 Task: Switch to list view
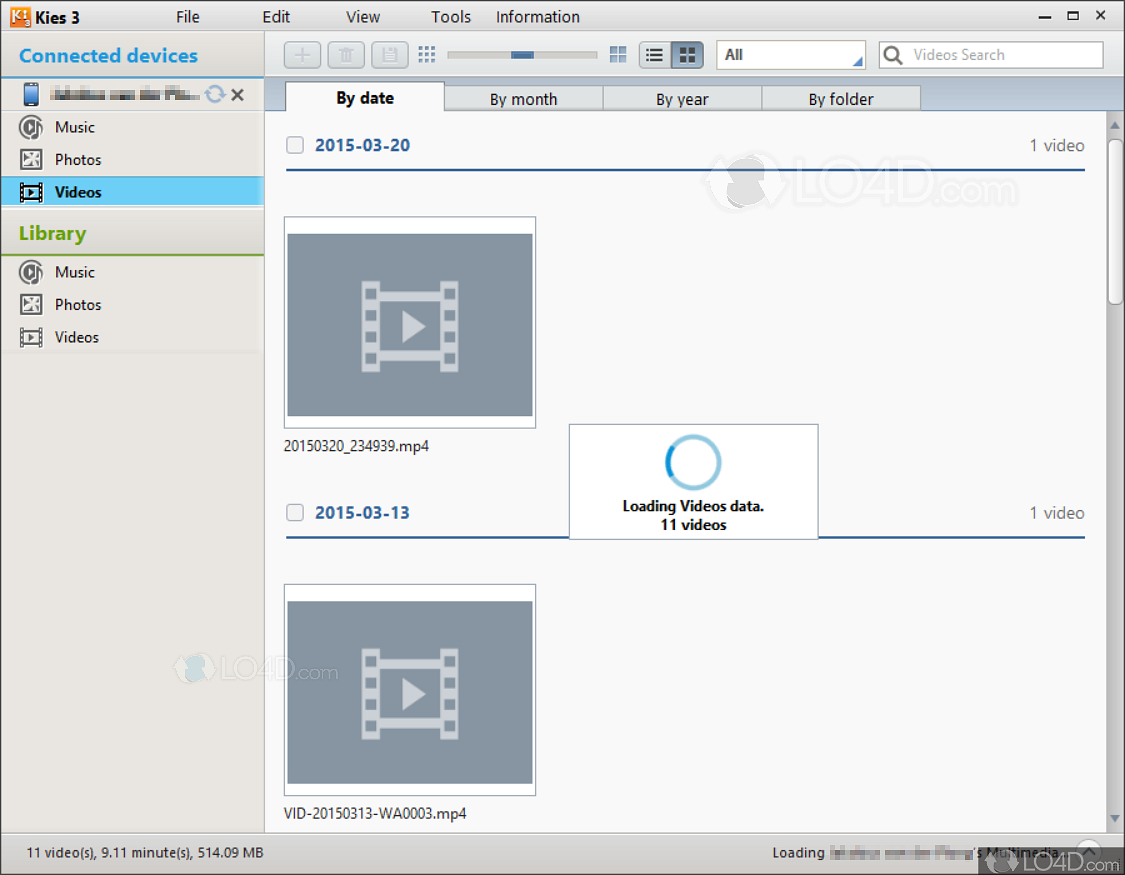tap(654, 55)
